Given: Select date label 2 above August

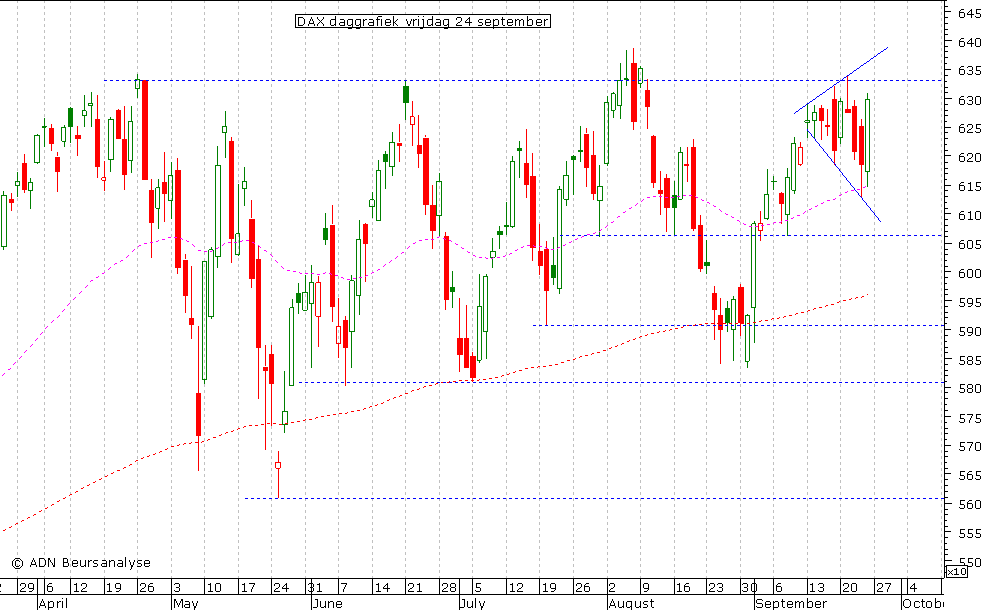Looking at the screenshot, I should [612, 587].
